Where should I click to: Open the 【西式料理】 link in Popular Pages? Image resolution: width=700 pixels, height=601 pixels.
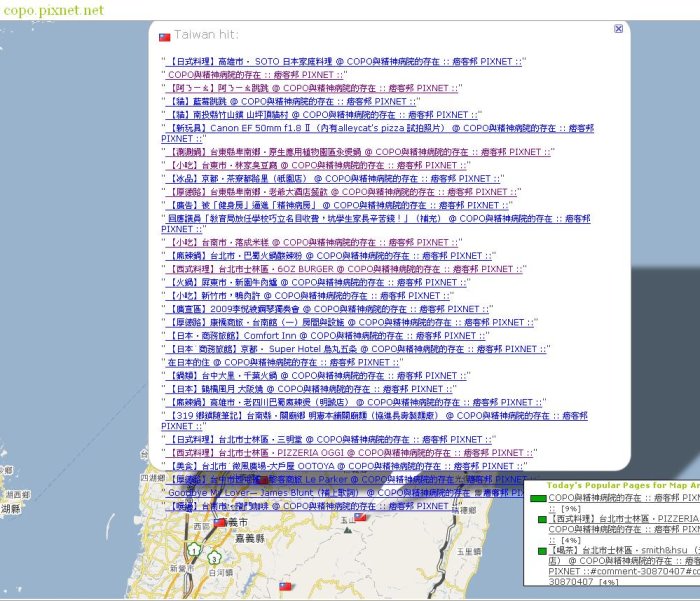(624, 529)
